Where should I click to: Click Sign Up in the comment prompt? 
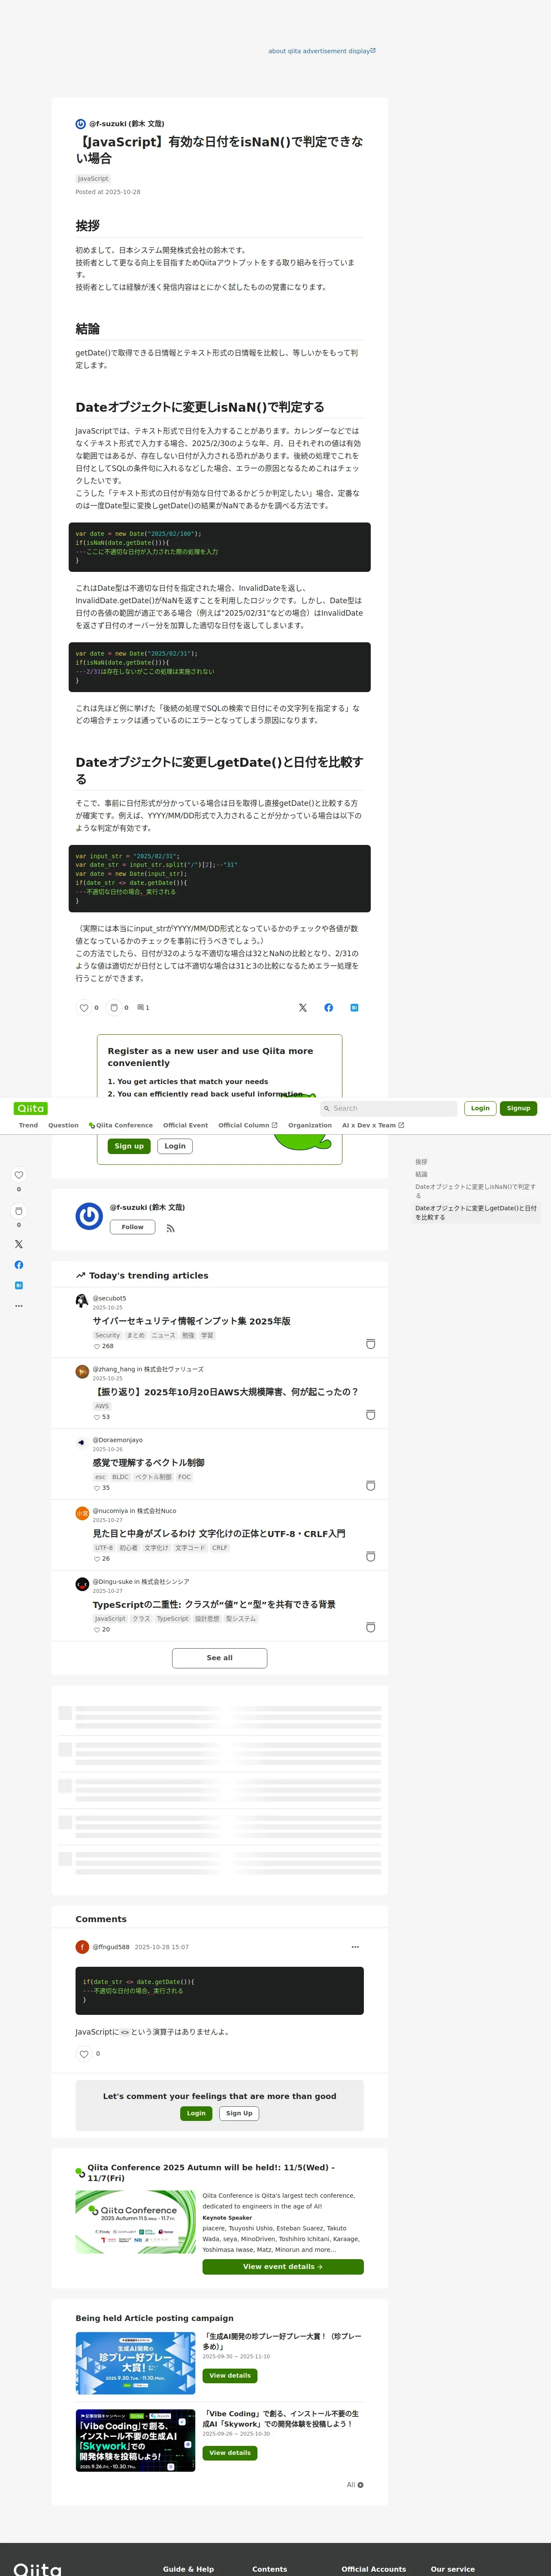239,2113
